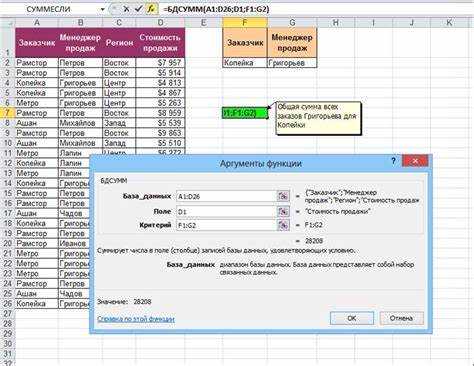Click the comment note about Григорьева orders
The height and width of the screenshot is (366, 474).
click(318, 118)
